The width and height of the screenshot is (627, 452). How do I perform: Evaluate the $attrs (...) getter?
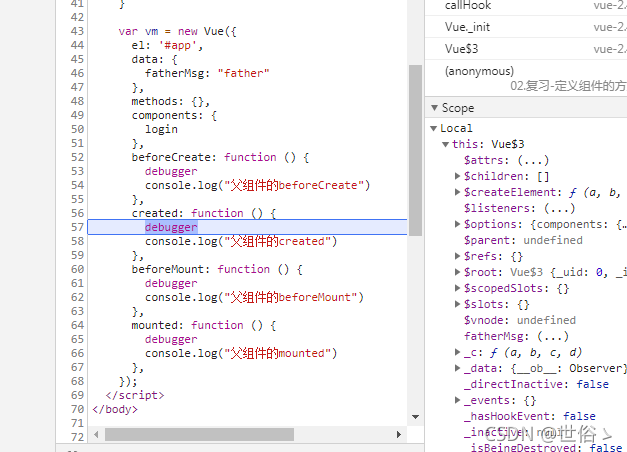tap(533, 160)
